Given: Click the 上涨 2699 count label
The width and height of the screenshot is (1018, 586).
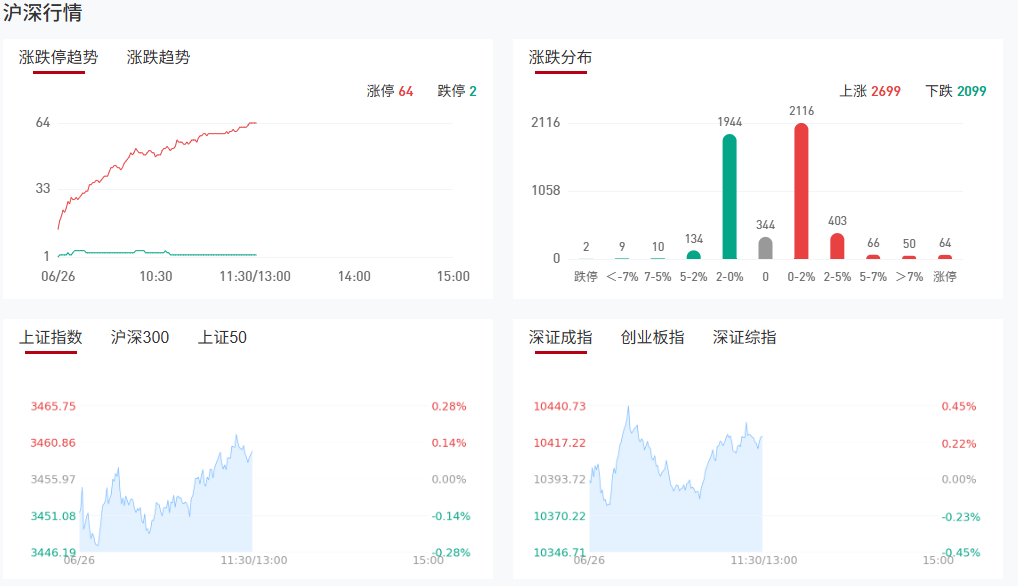Looking at the screenshot, I should pos(870,91).
